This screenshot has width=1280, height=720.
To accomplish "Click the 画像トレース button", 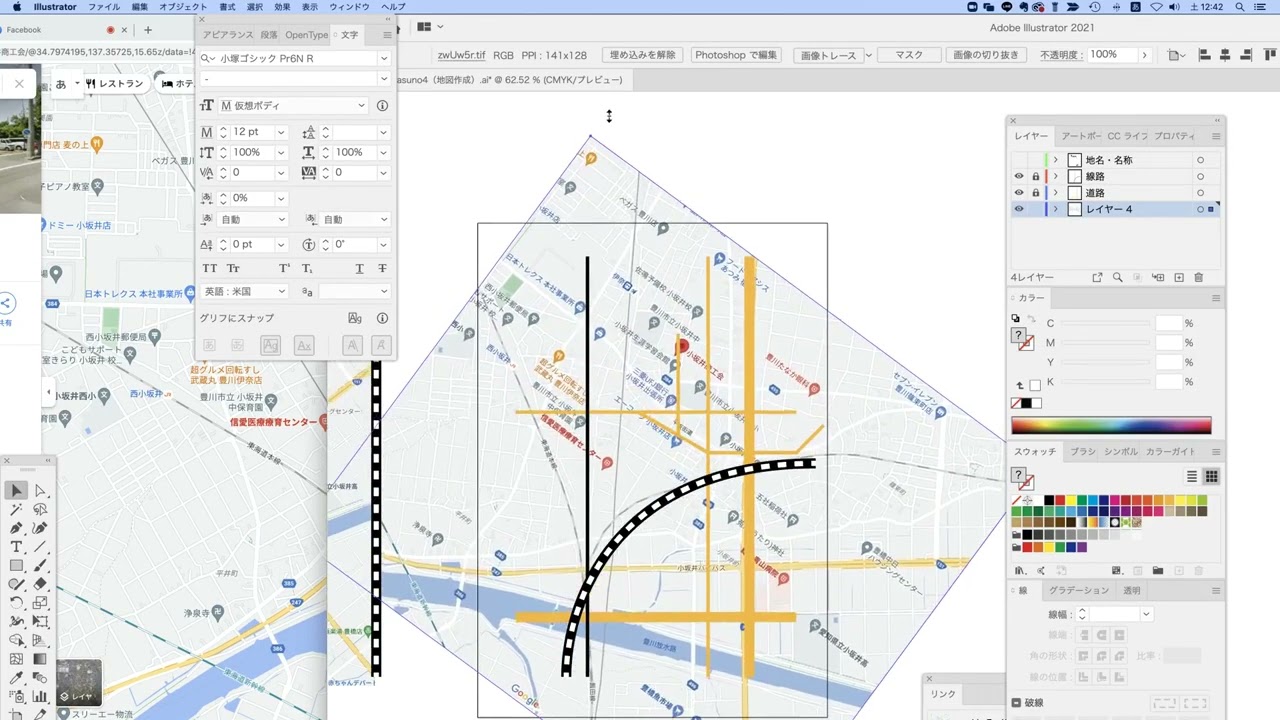I will coord(828,55).
